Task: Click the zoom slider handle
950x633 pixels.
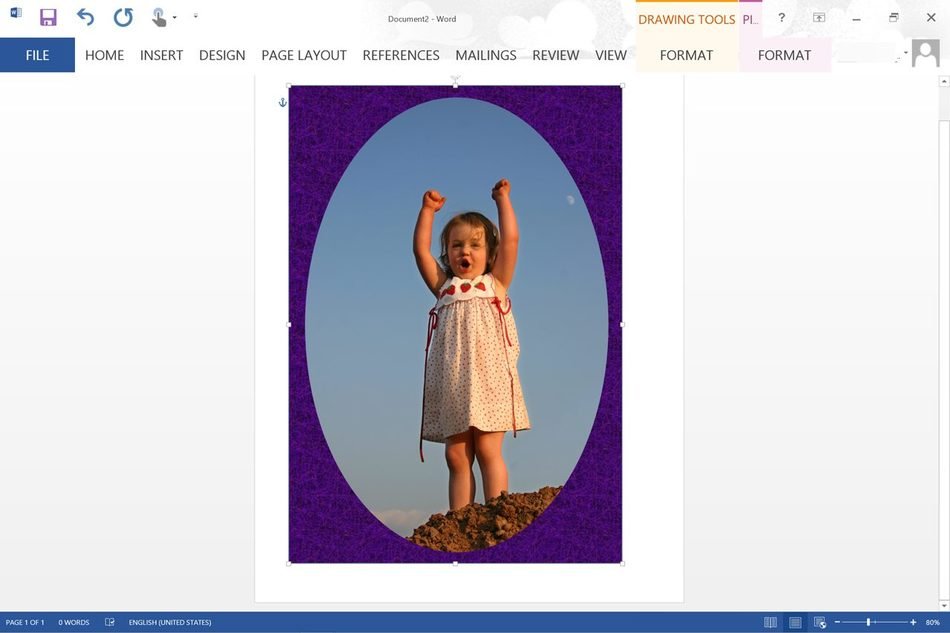Action: pyautogui.click(x=868, y=622)
